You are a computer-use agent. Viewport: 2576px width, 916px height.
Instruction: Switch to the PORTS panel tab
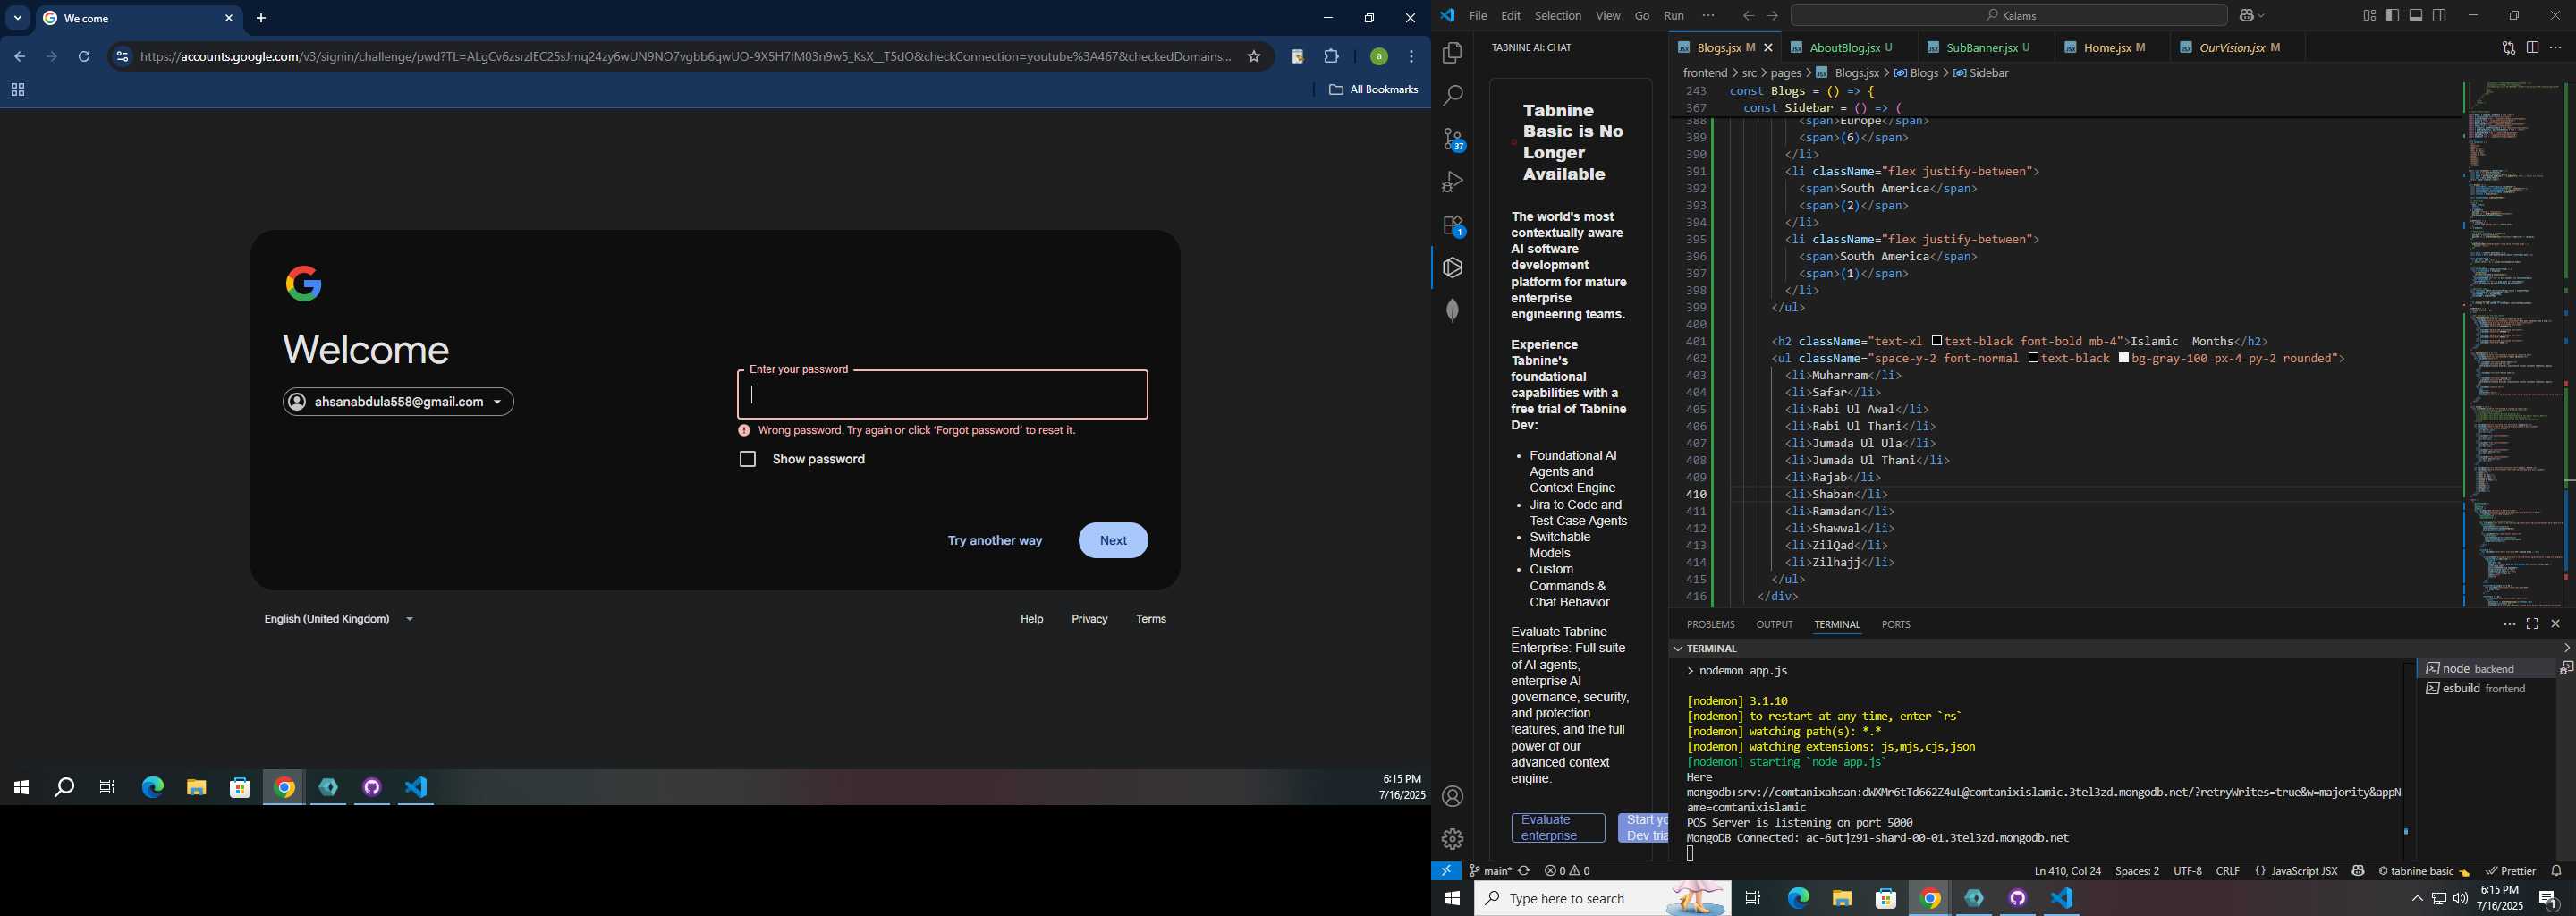pyautogui.click(x=1895, y=624)
